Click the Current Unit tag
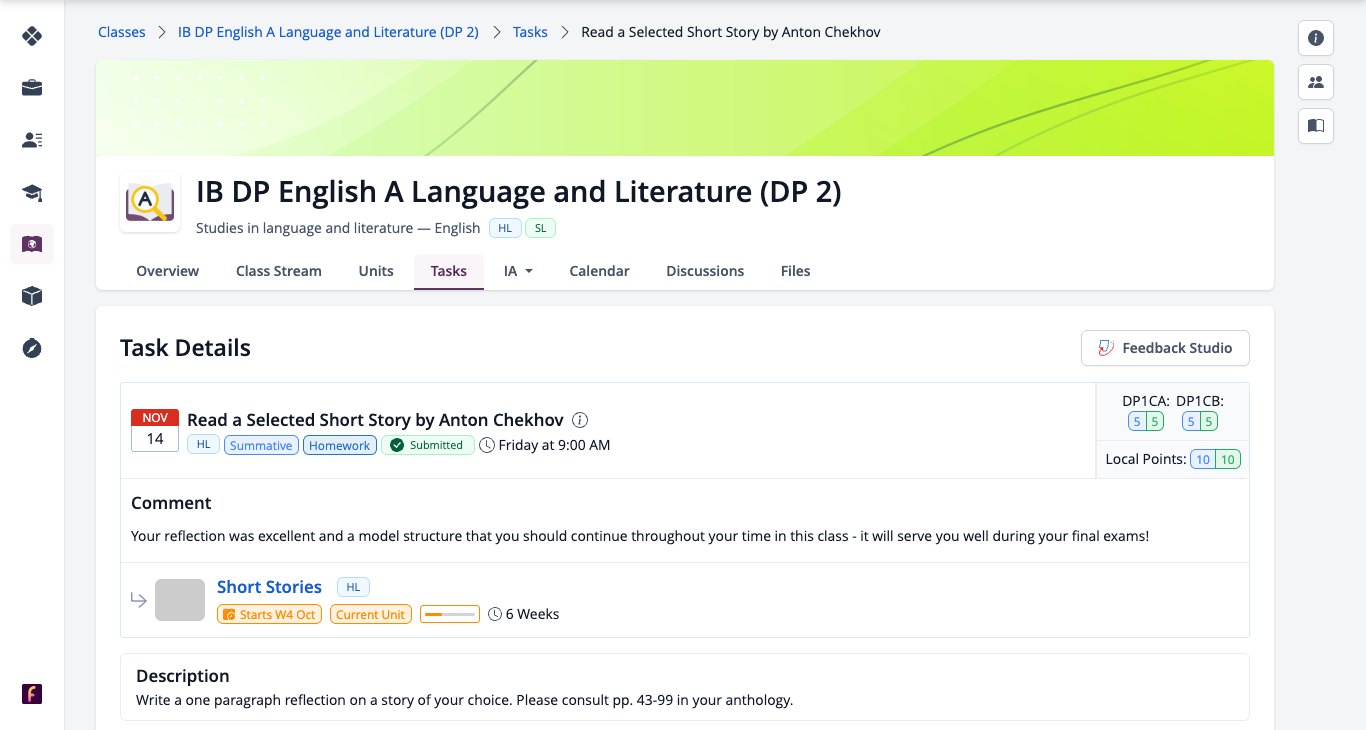 [370, 614]
